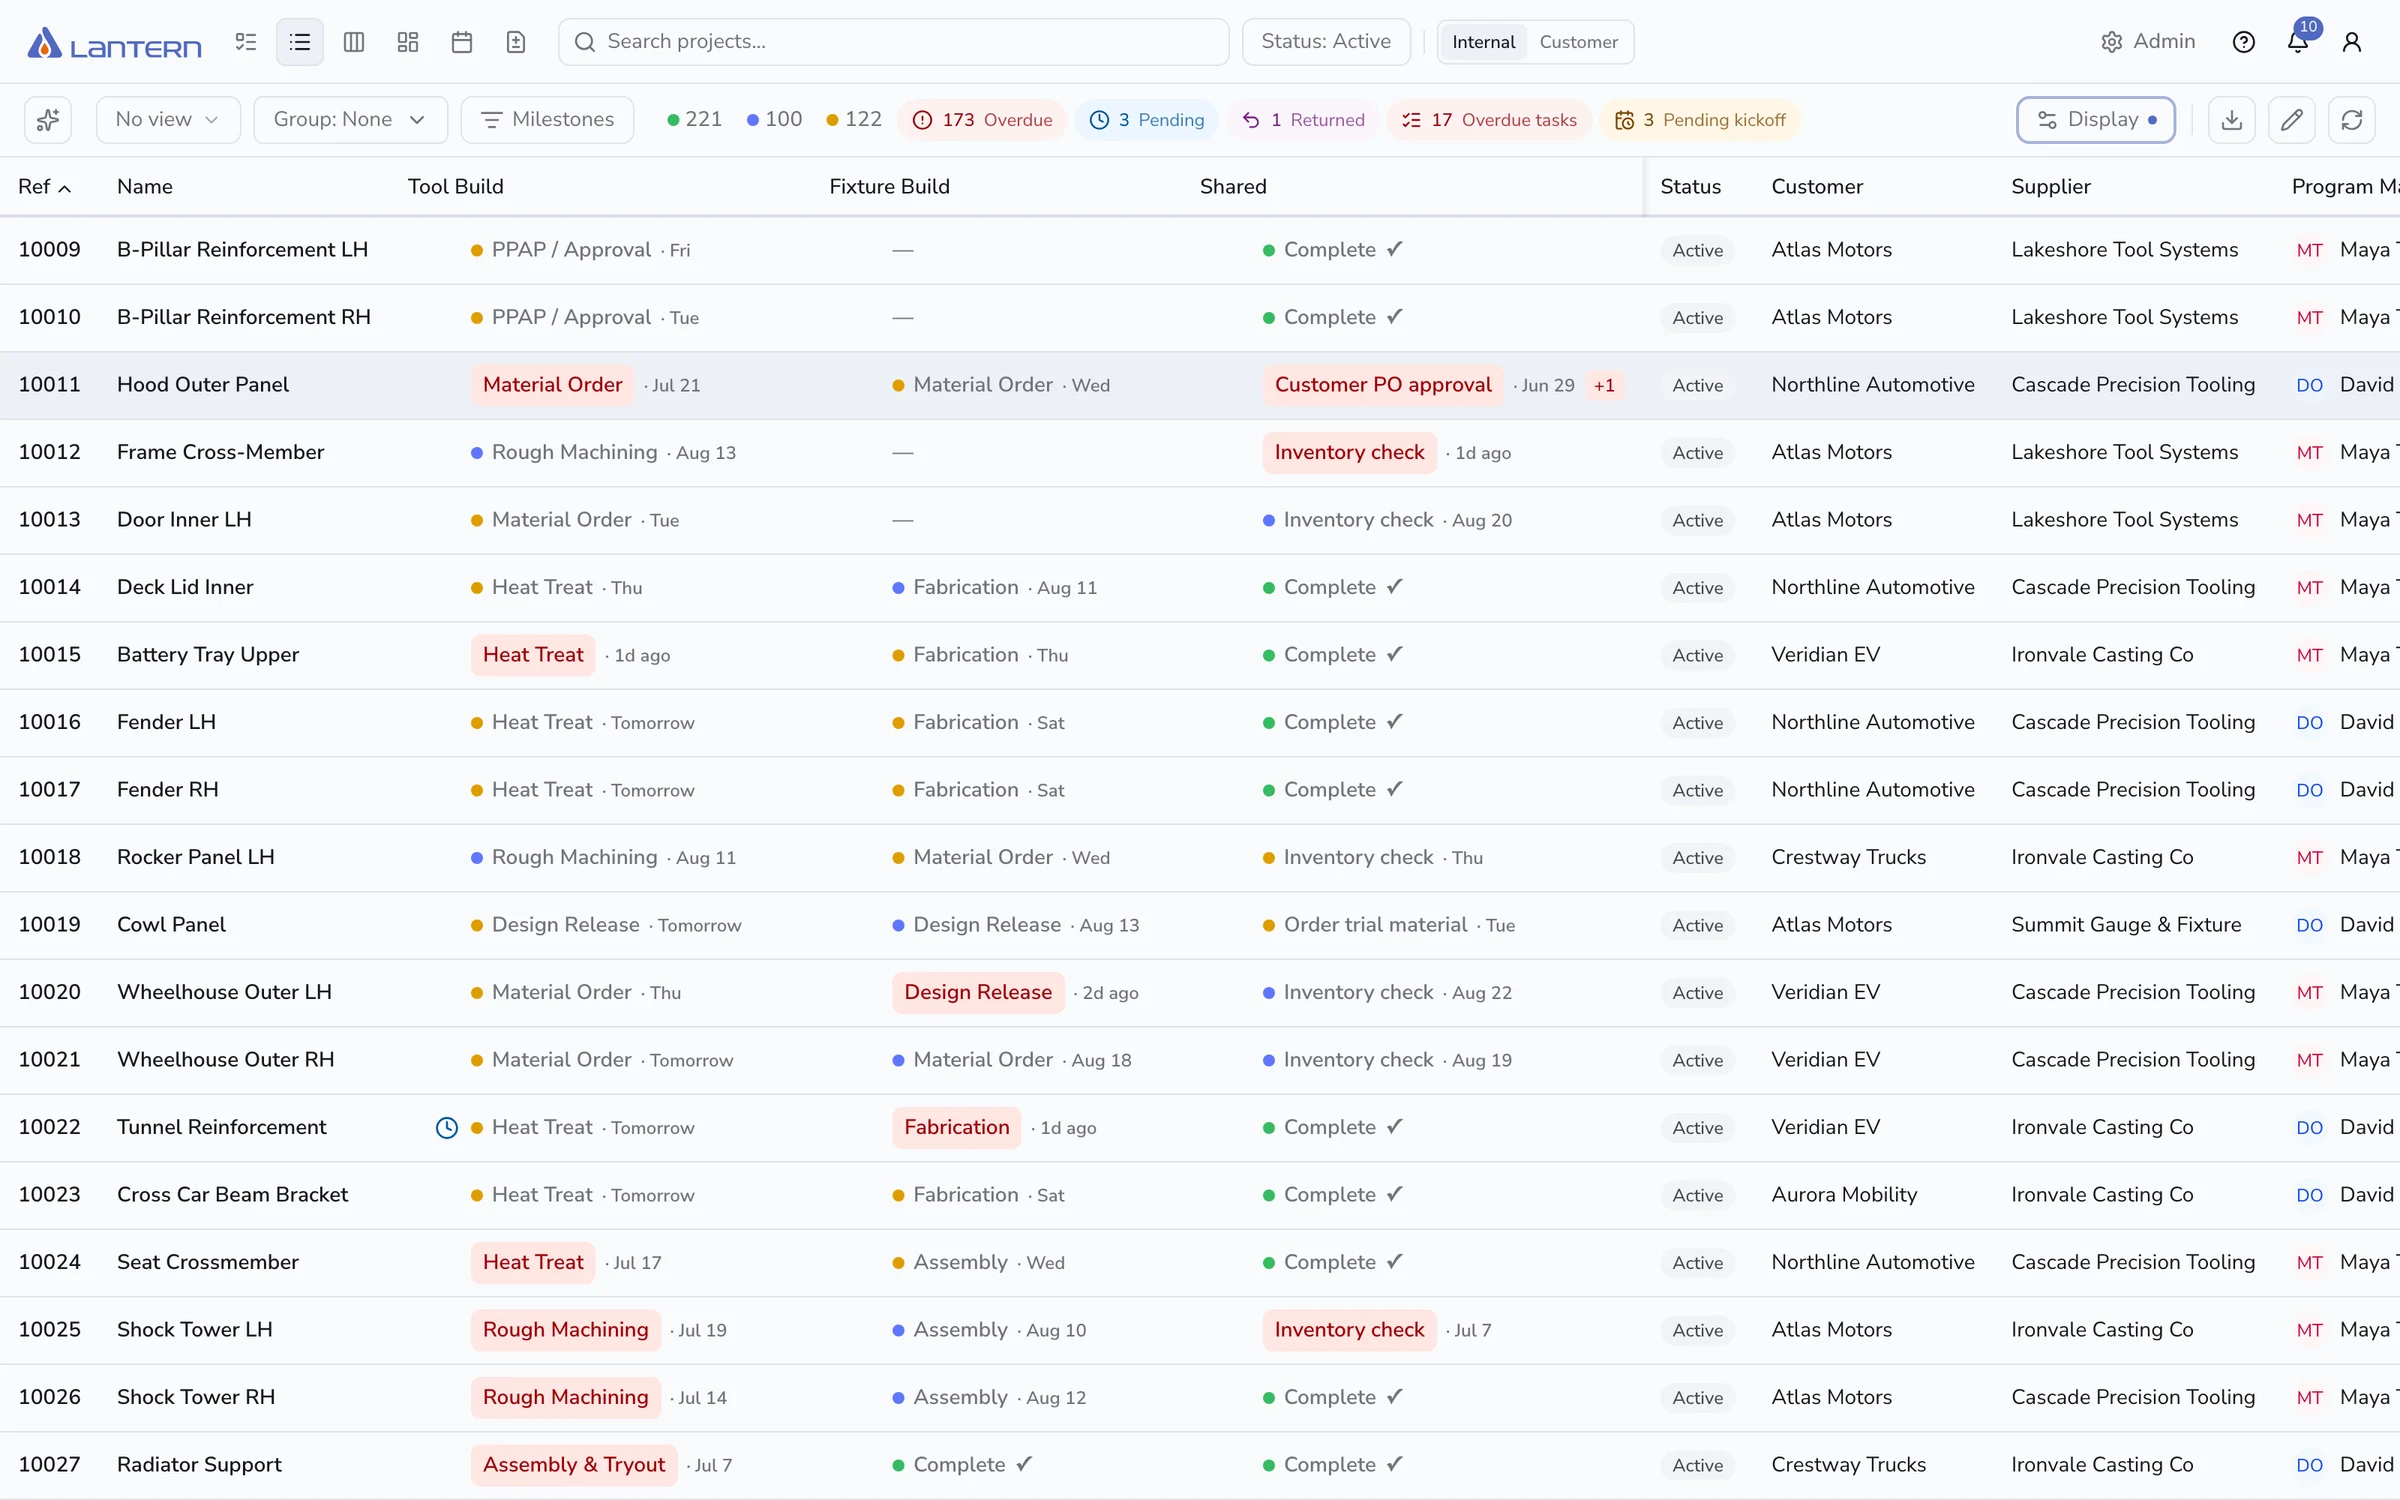
Task: Click the overdue Design Release badge on row 10020
Action: click(978, 992)
